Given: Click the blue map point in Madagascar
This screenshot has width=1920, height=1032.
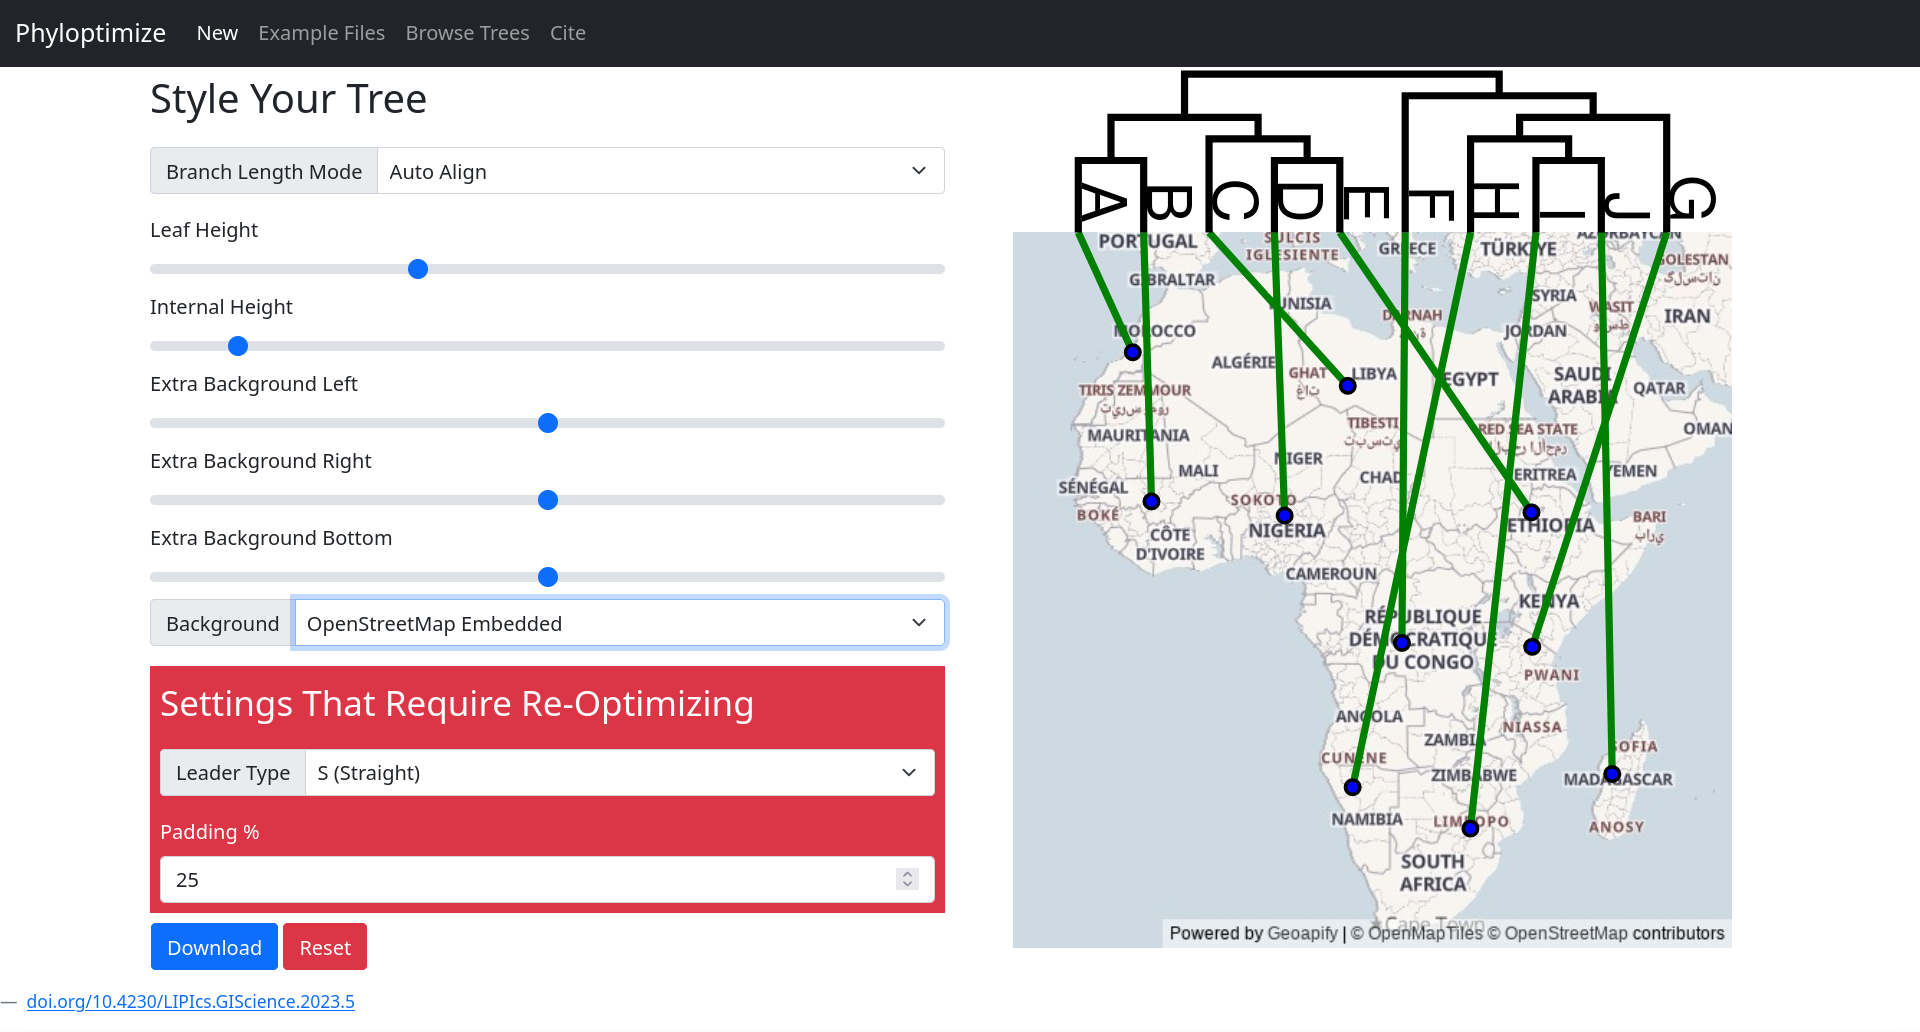Looking at the screenshot, I should click(1612, 774).
